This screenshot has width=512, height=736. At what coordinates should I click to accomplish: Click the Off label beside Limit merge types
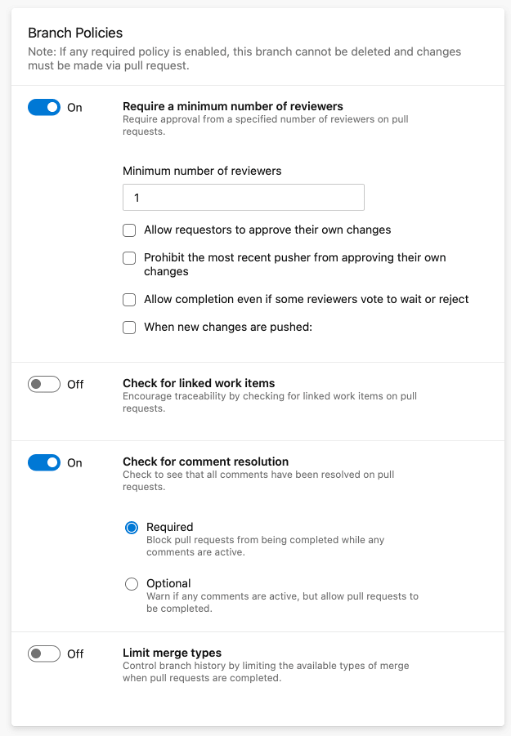click(x=75, y=654)
